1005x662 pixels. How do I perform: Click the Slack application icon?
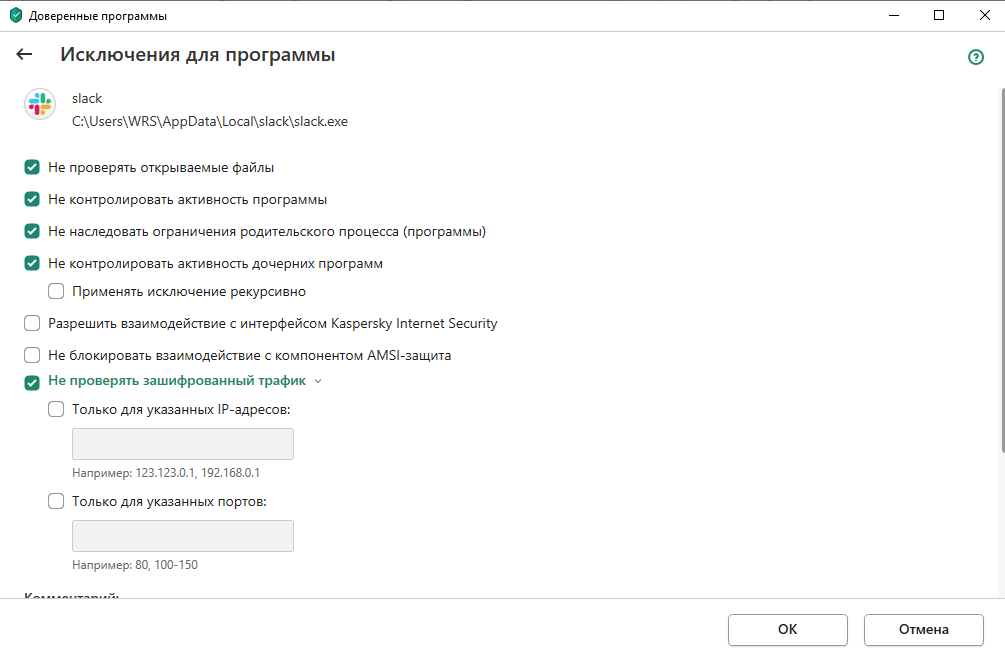tap(40, 104)
